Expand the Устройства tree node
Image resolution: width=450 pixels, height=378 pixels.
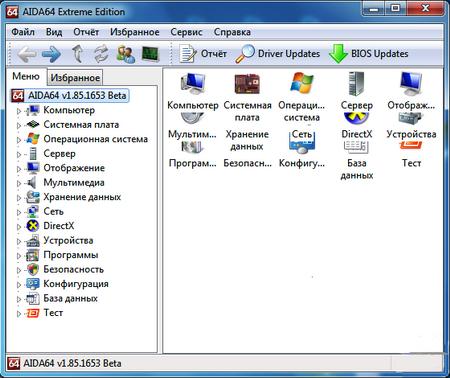pyautogui.click(x=19, y=241)
